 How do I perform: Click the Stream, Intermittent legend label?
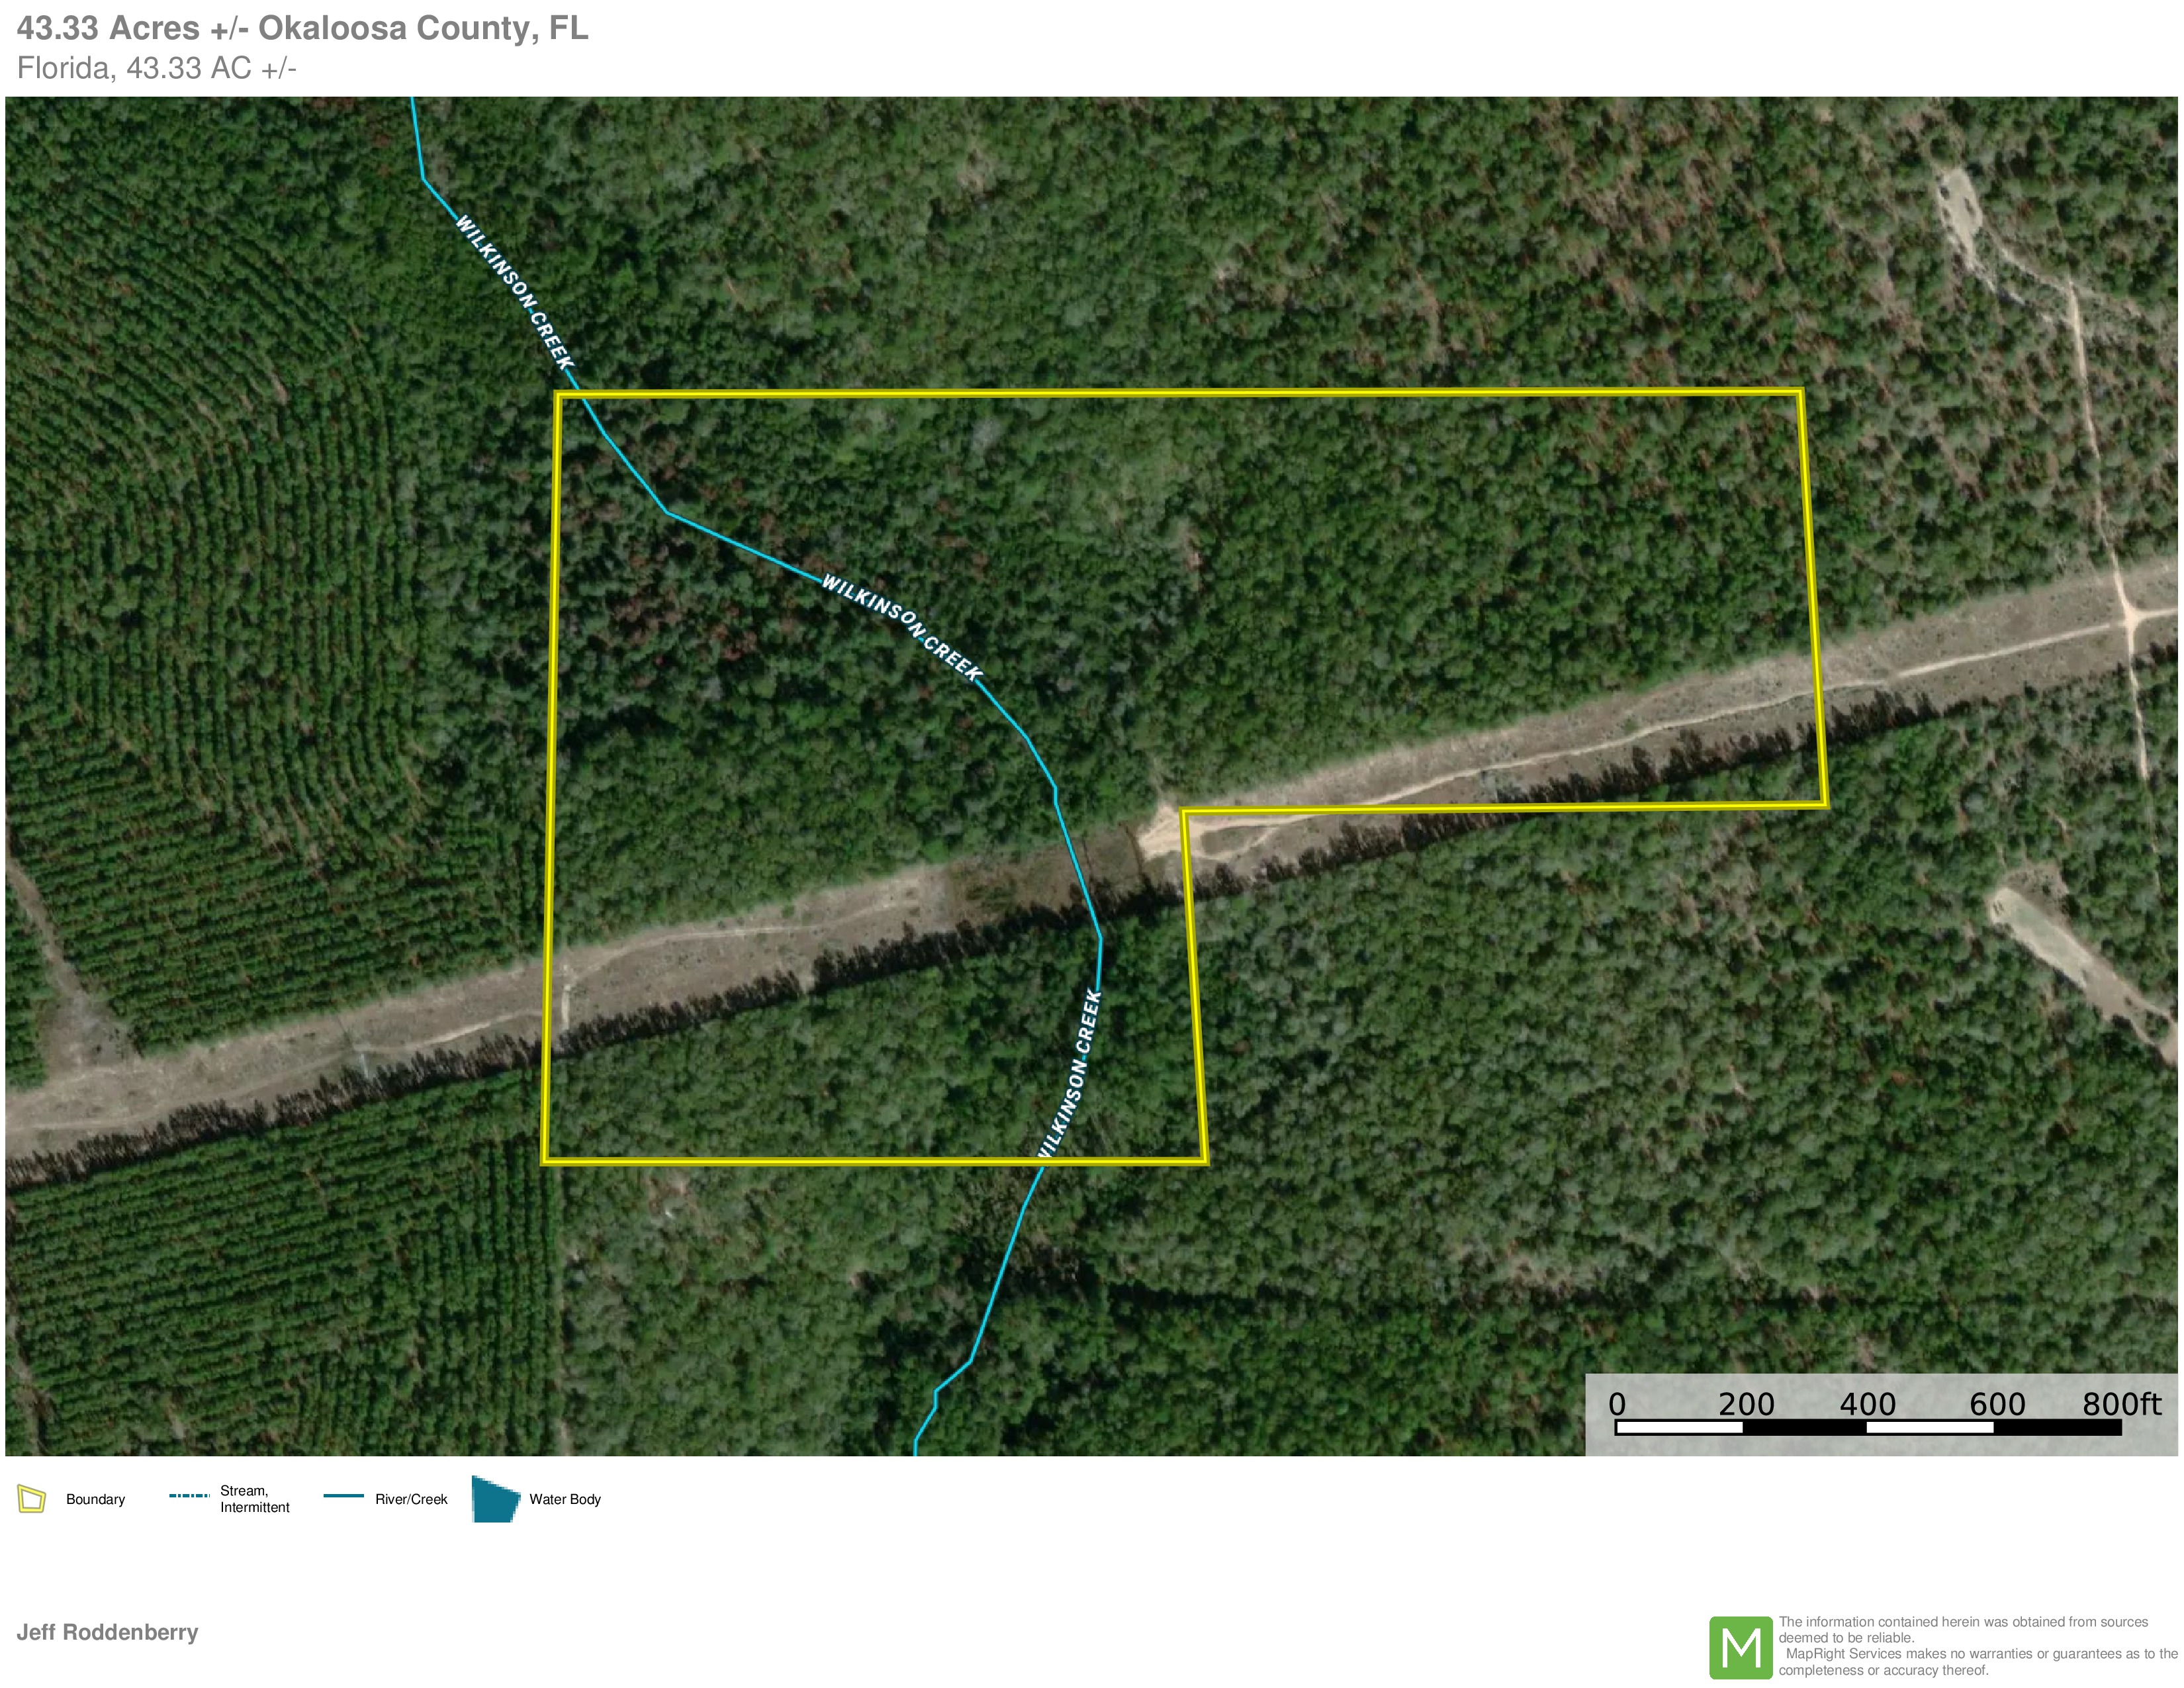254,1499
